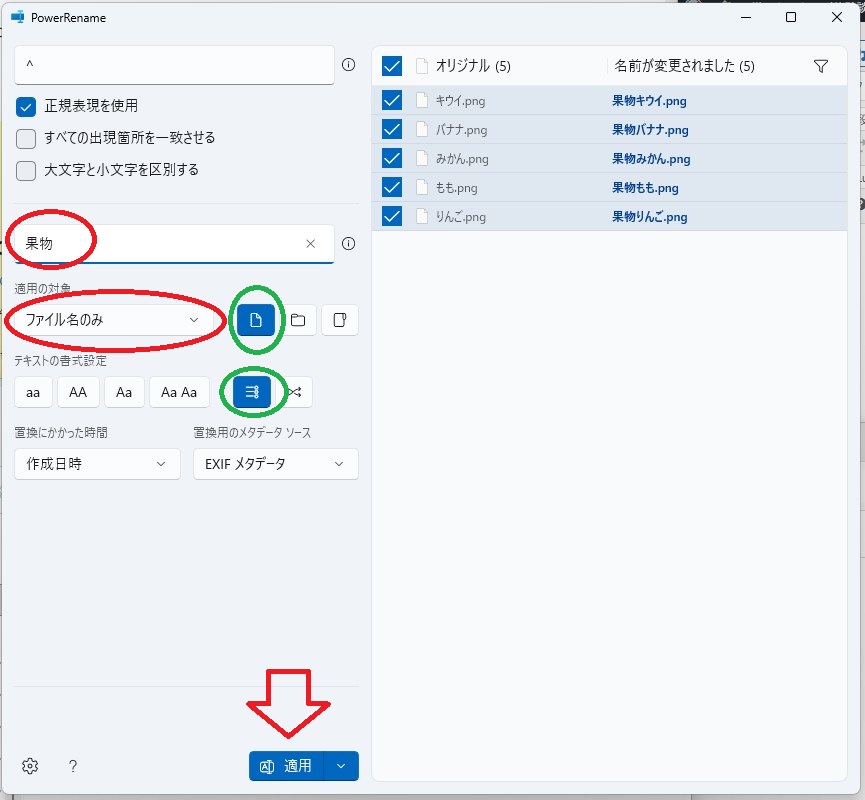This screenshot has width=865, height=800.
Task: Open the filter icon in the list header
Action: [821, 66]
